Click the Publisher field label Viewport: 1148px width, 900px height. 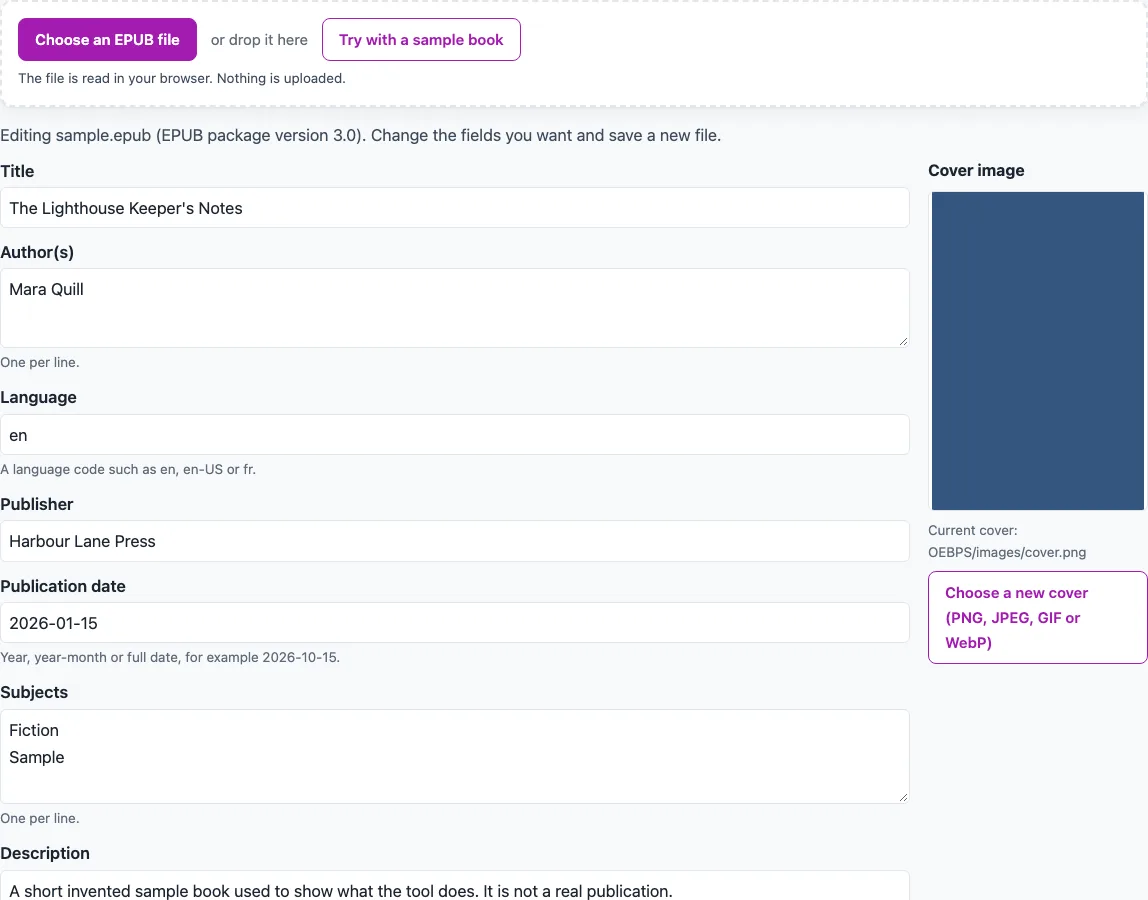click(x=37, y=505)
